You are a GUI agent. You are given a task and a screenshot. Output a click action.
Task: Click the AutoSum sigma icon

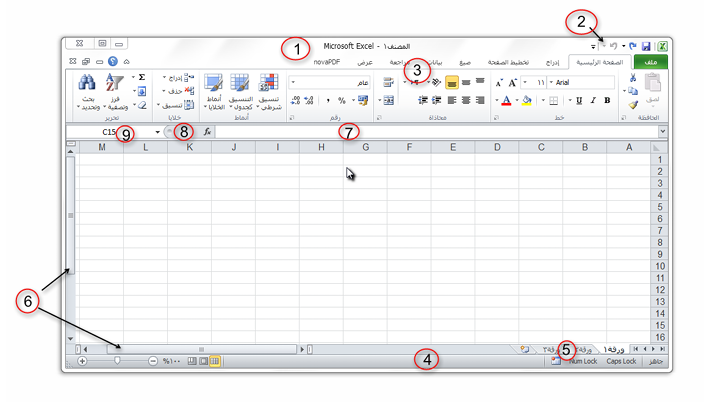click(142, 77)
